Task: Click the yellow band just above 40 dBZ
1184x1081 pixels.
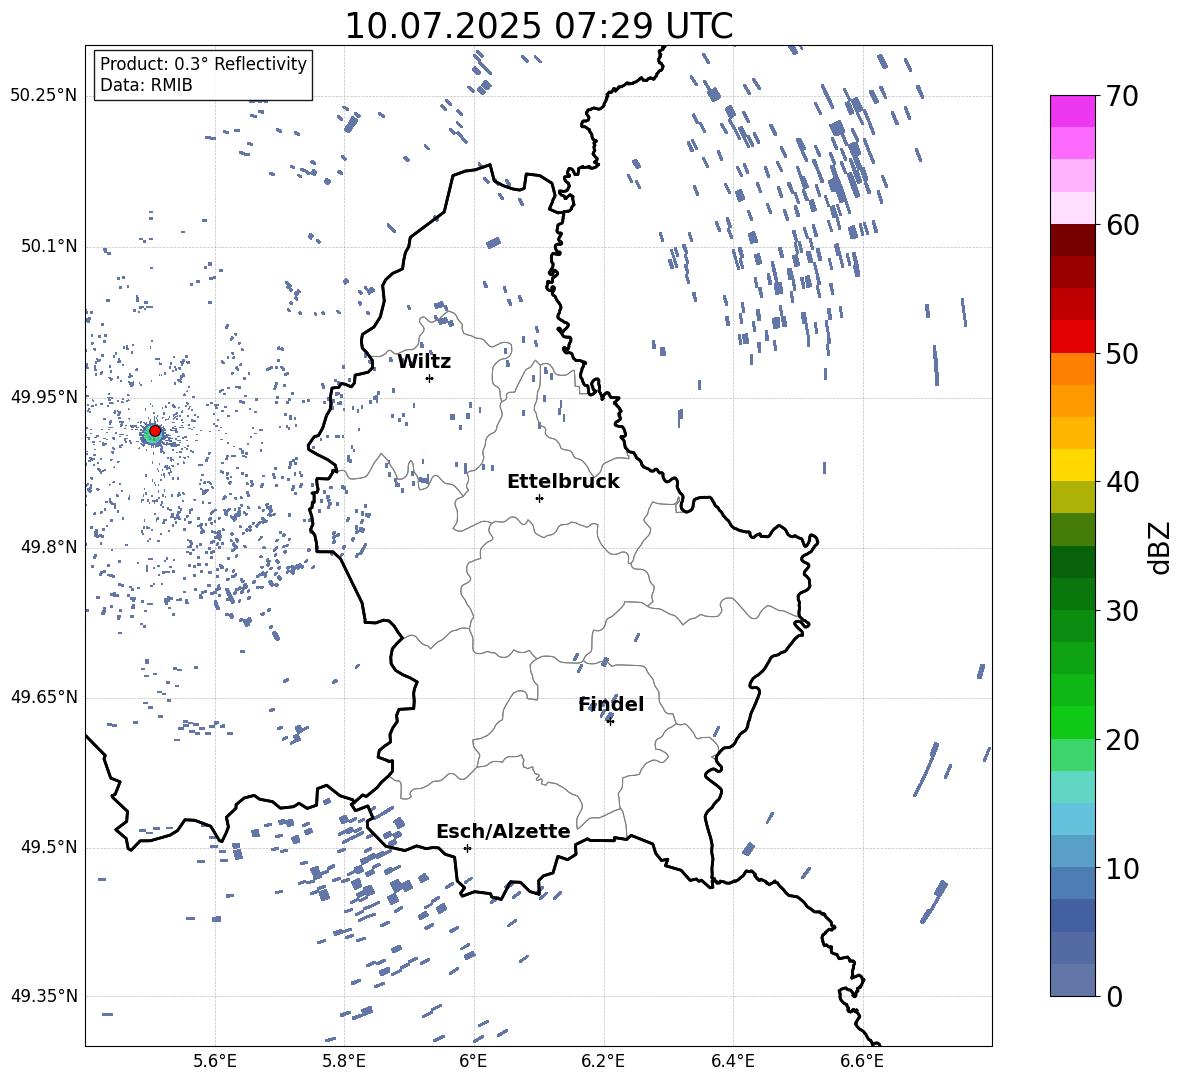Action: tap(1072, 465)
